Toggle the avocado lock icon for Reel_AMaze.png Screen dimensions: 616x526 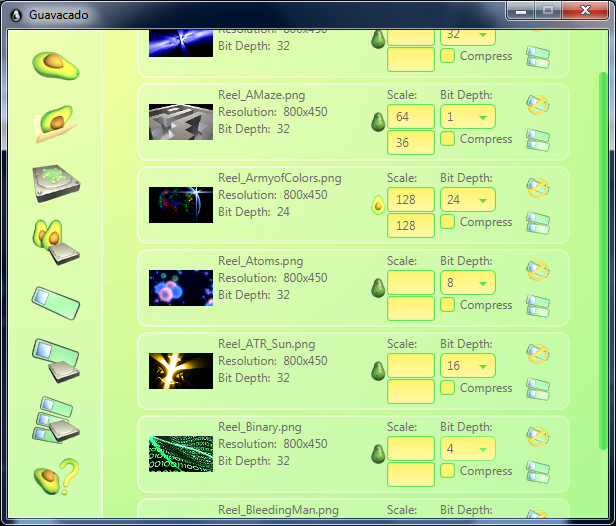pos(378,122)
